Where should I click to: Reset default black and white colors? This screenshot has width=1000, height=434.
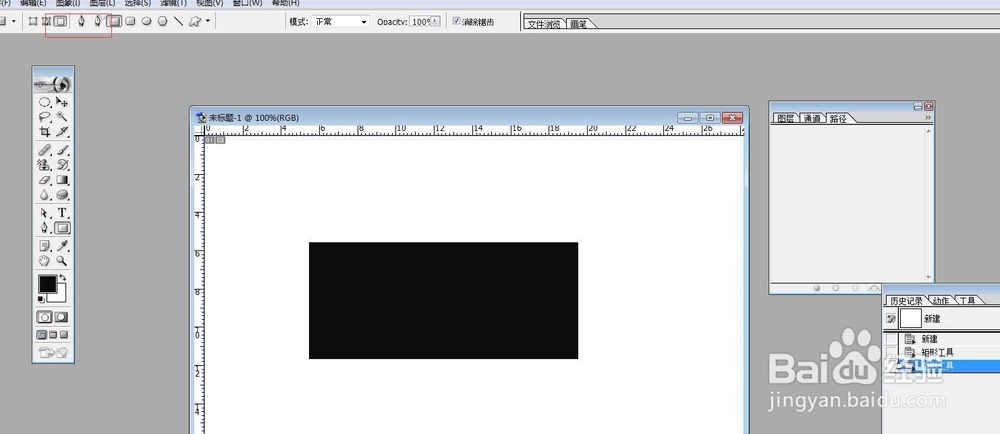pyautogui.click(x=41, y=299)
